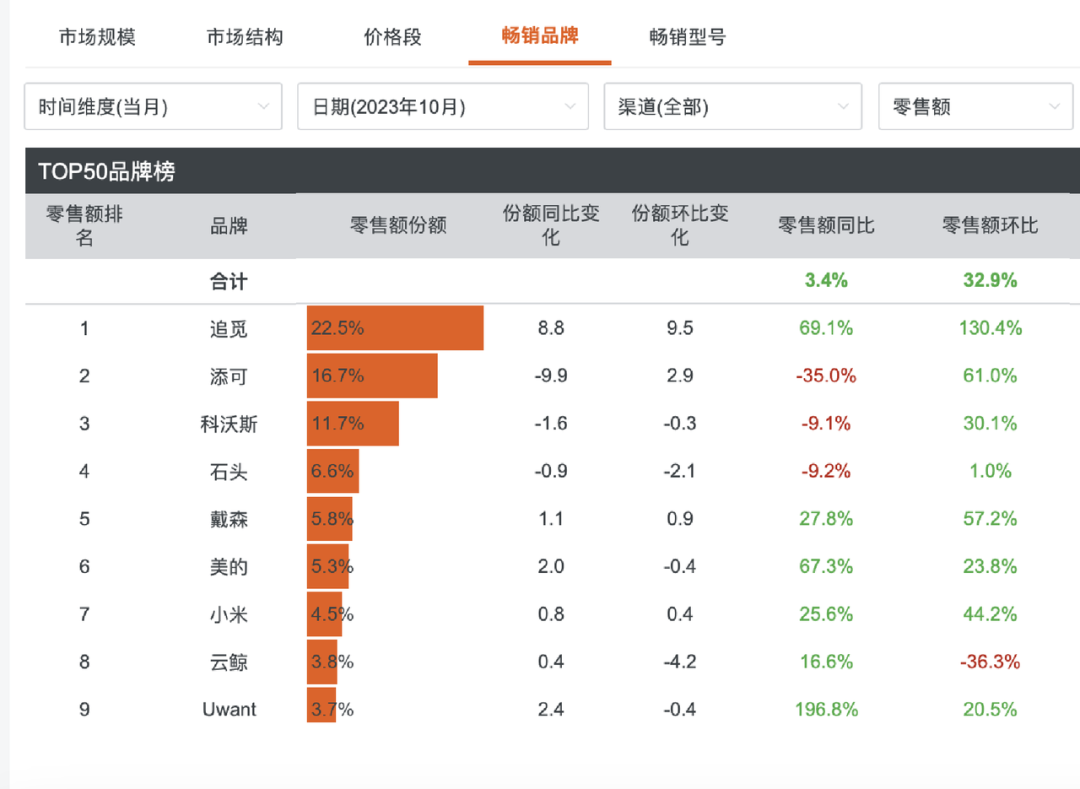Go to the 畅销型号 tab
Viewport: 1080px width, 789px height.
687,37
